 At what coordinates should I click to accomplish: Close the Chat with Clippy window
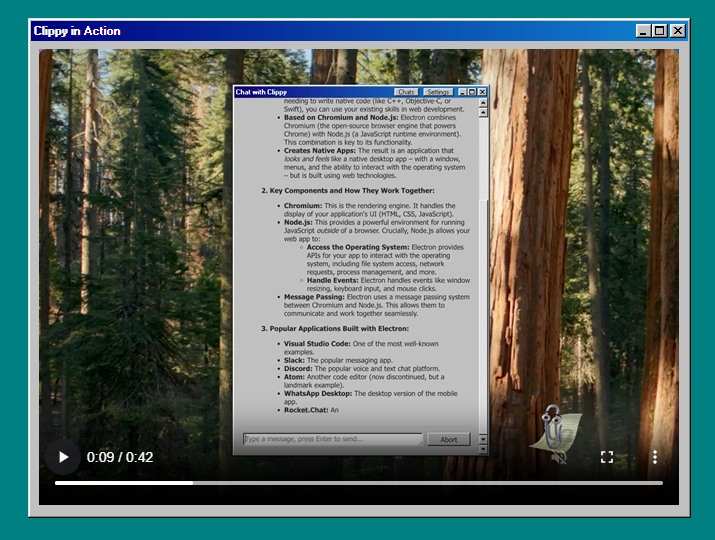point(482,92)
